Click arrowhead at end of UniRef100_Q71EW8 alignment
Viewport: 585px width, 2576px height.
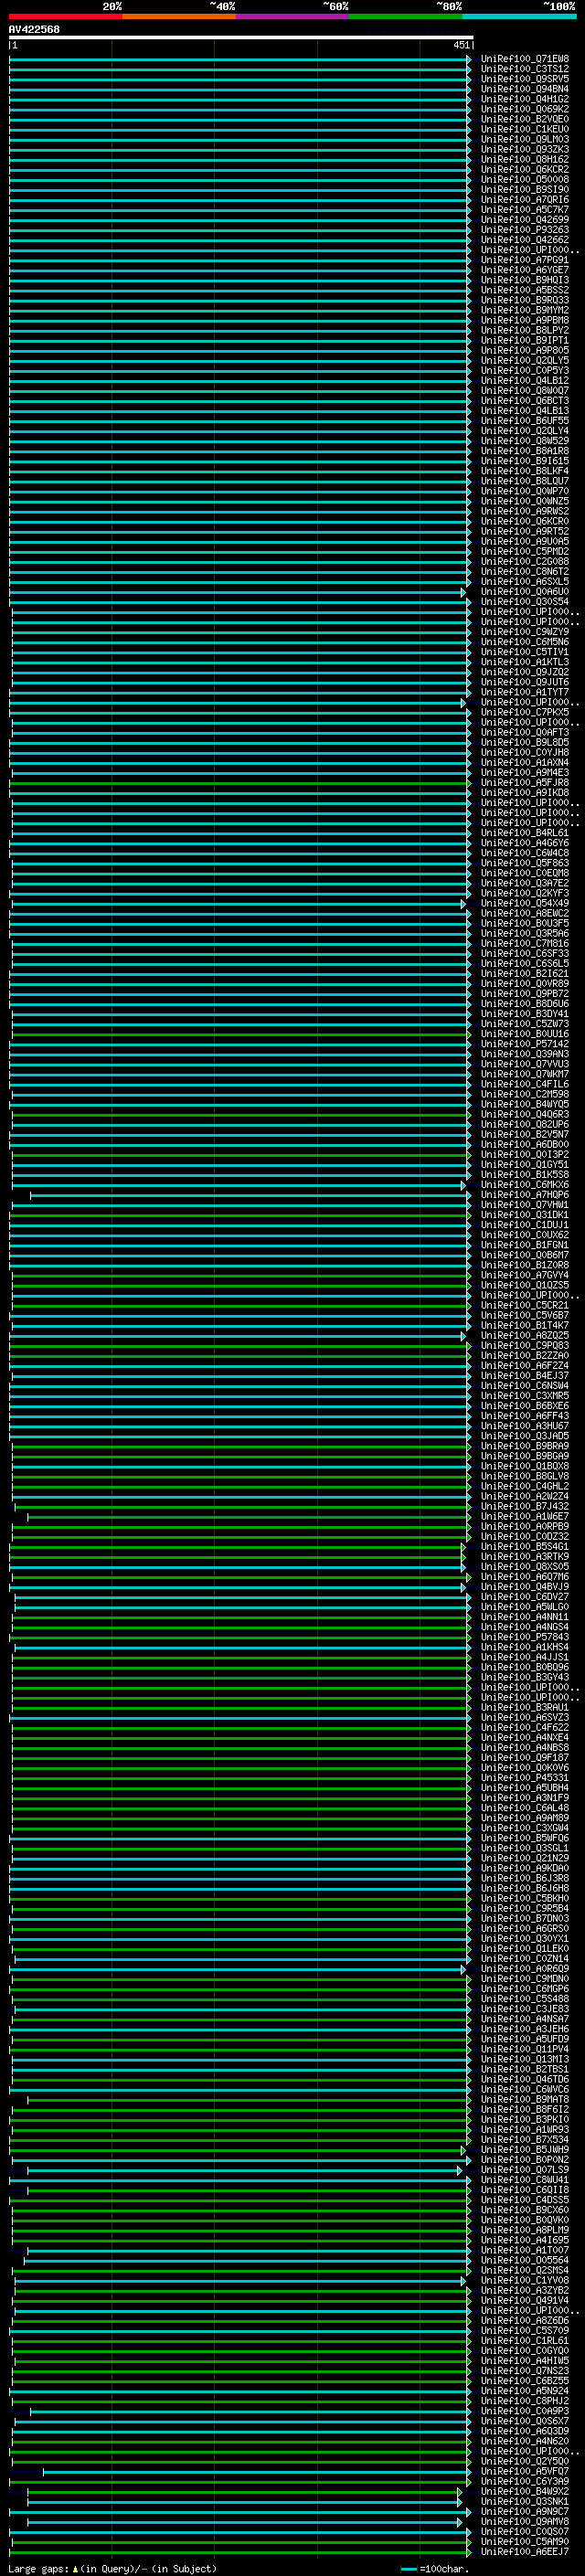point(468,59)
